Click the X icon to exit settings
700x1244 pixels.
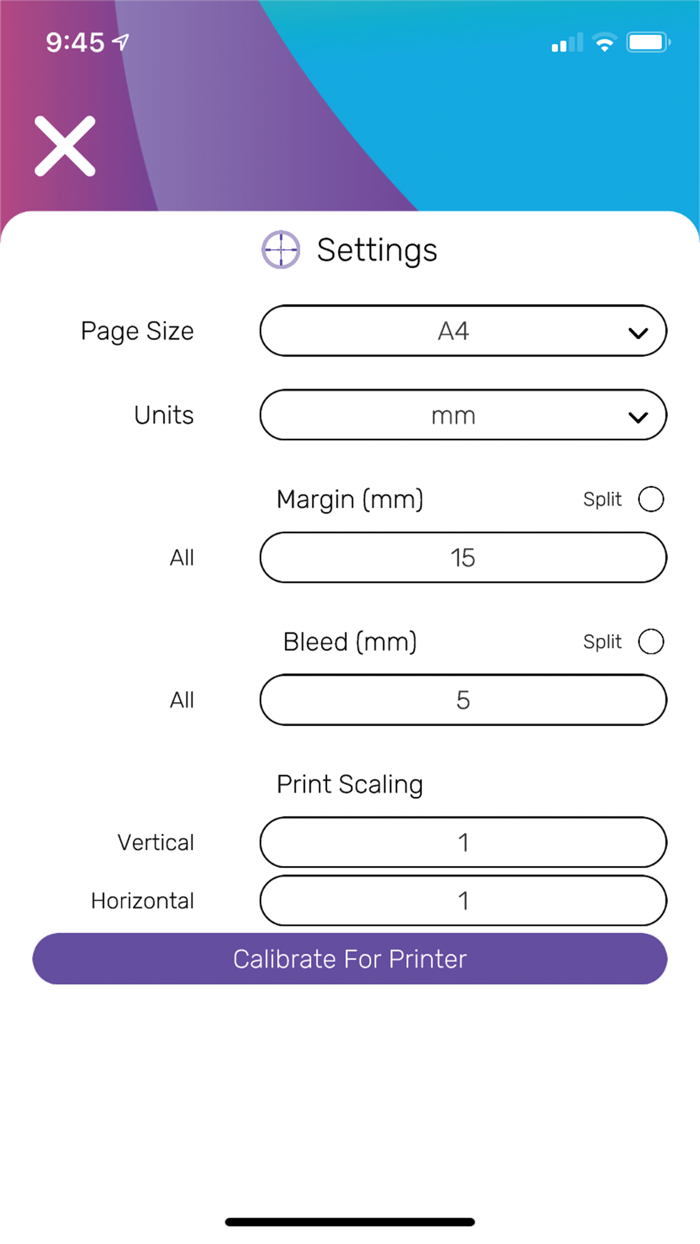coord(64,146)
